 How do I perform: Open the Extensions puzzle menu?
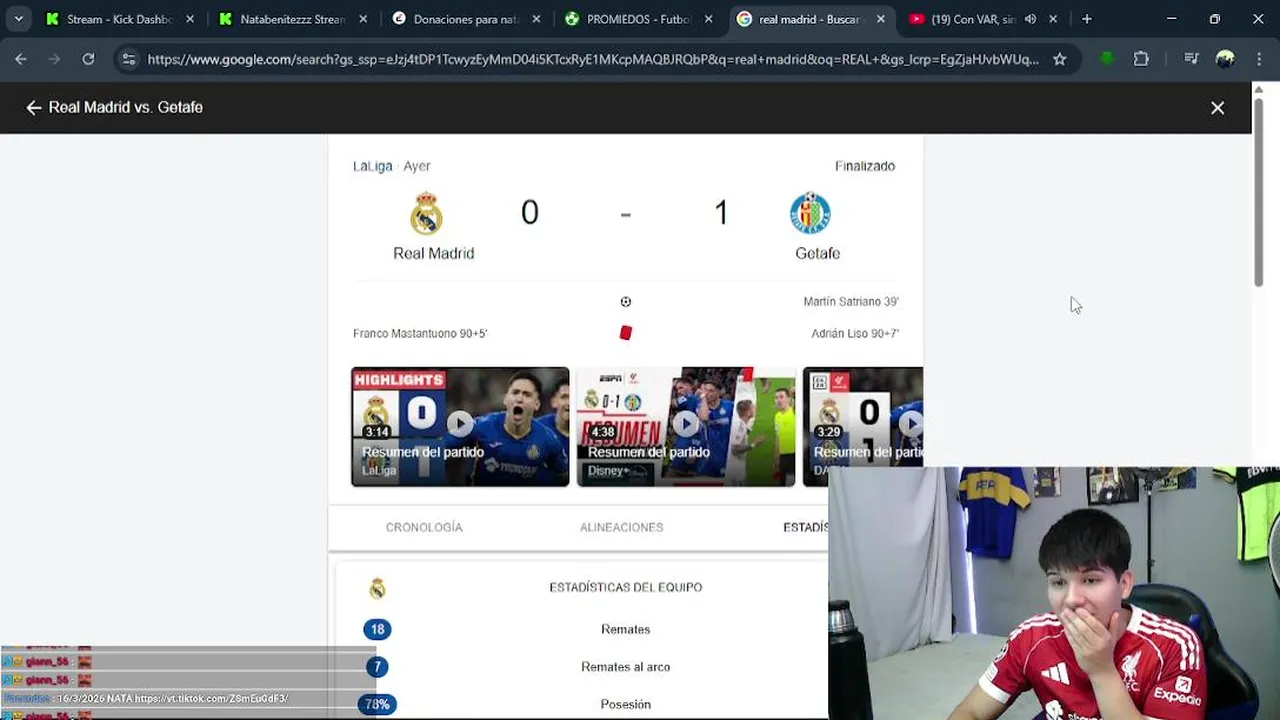point(1141,59)
